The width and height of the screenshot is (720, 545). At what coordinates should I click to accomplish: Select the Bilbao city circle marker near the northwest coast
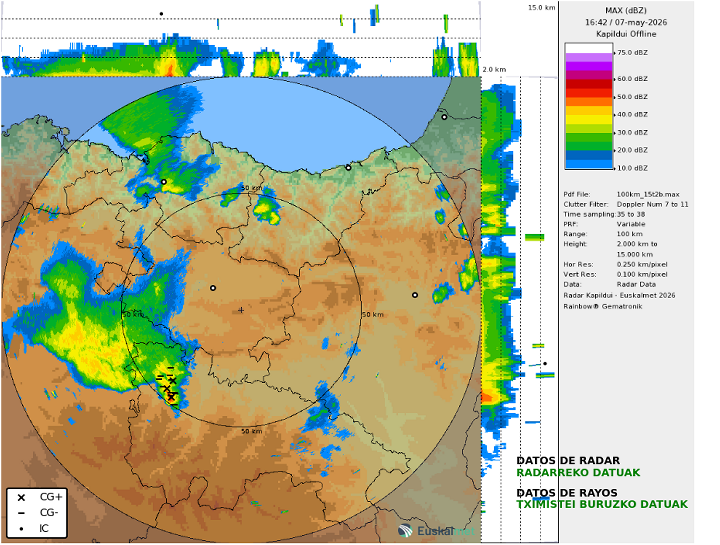tap(163, 182)
